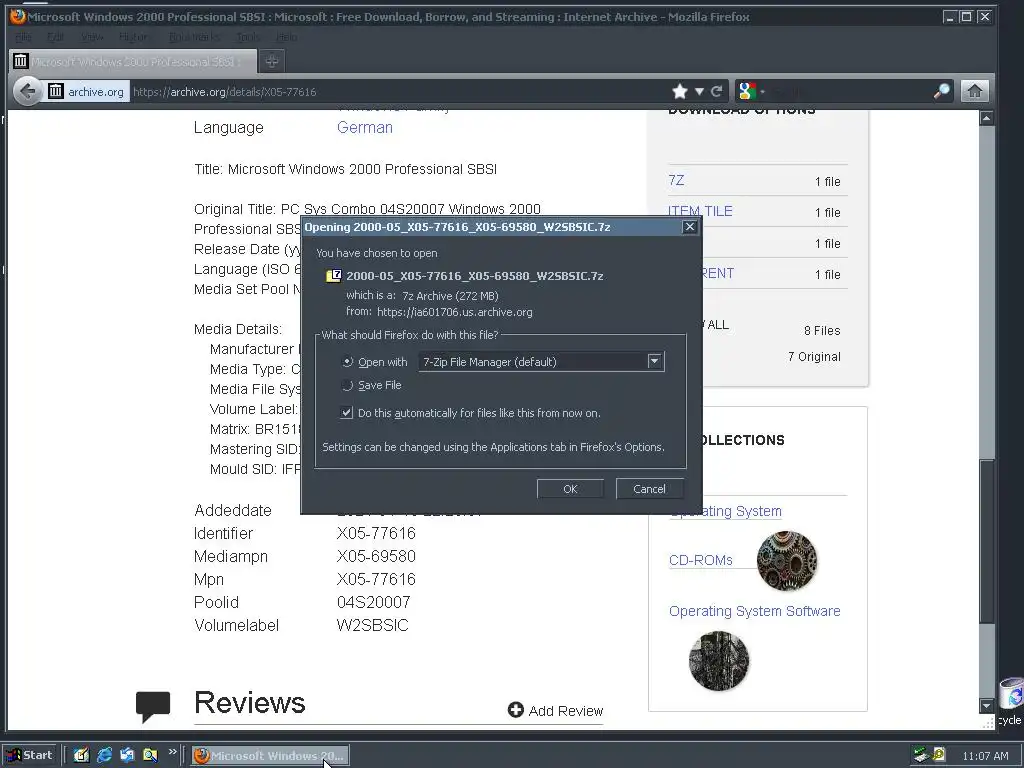The width and height of the screenshot is (1024, 768).
Task: Open the Help menu
Action: (x=286, y=37)
